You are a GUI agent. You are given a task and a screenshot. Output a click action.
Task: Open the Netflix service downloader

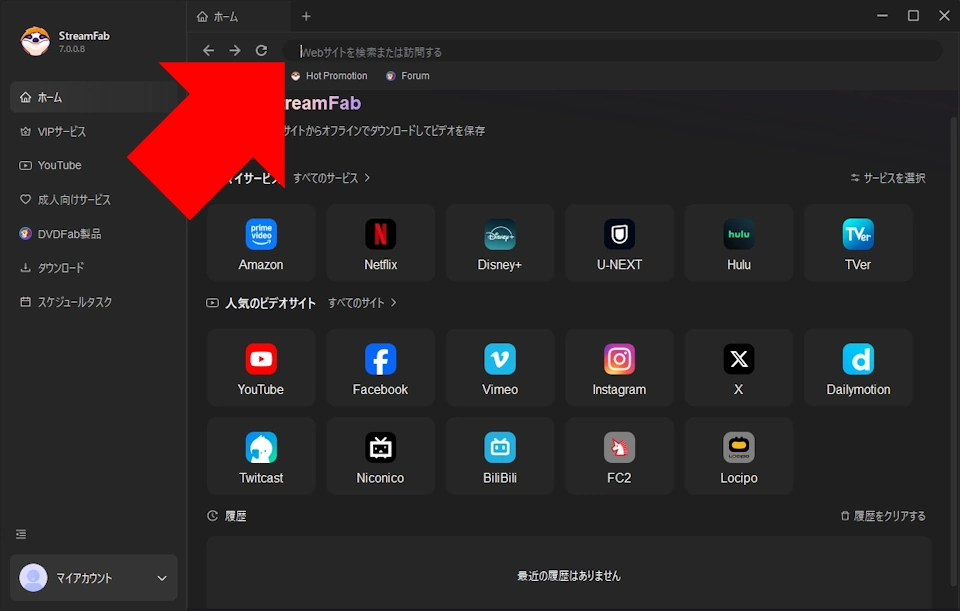(x=380, y=243)
